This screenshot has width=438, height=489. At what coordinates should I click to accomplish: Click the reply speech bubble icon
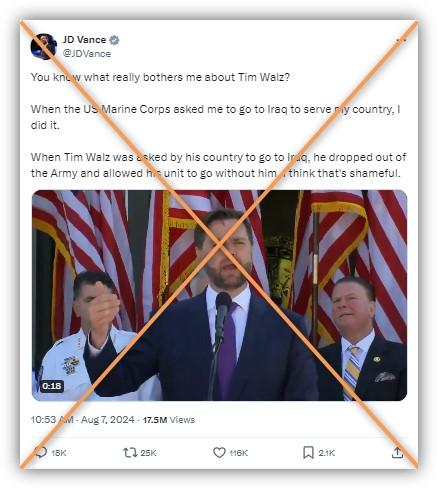[41, 452]
